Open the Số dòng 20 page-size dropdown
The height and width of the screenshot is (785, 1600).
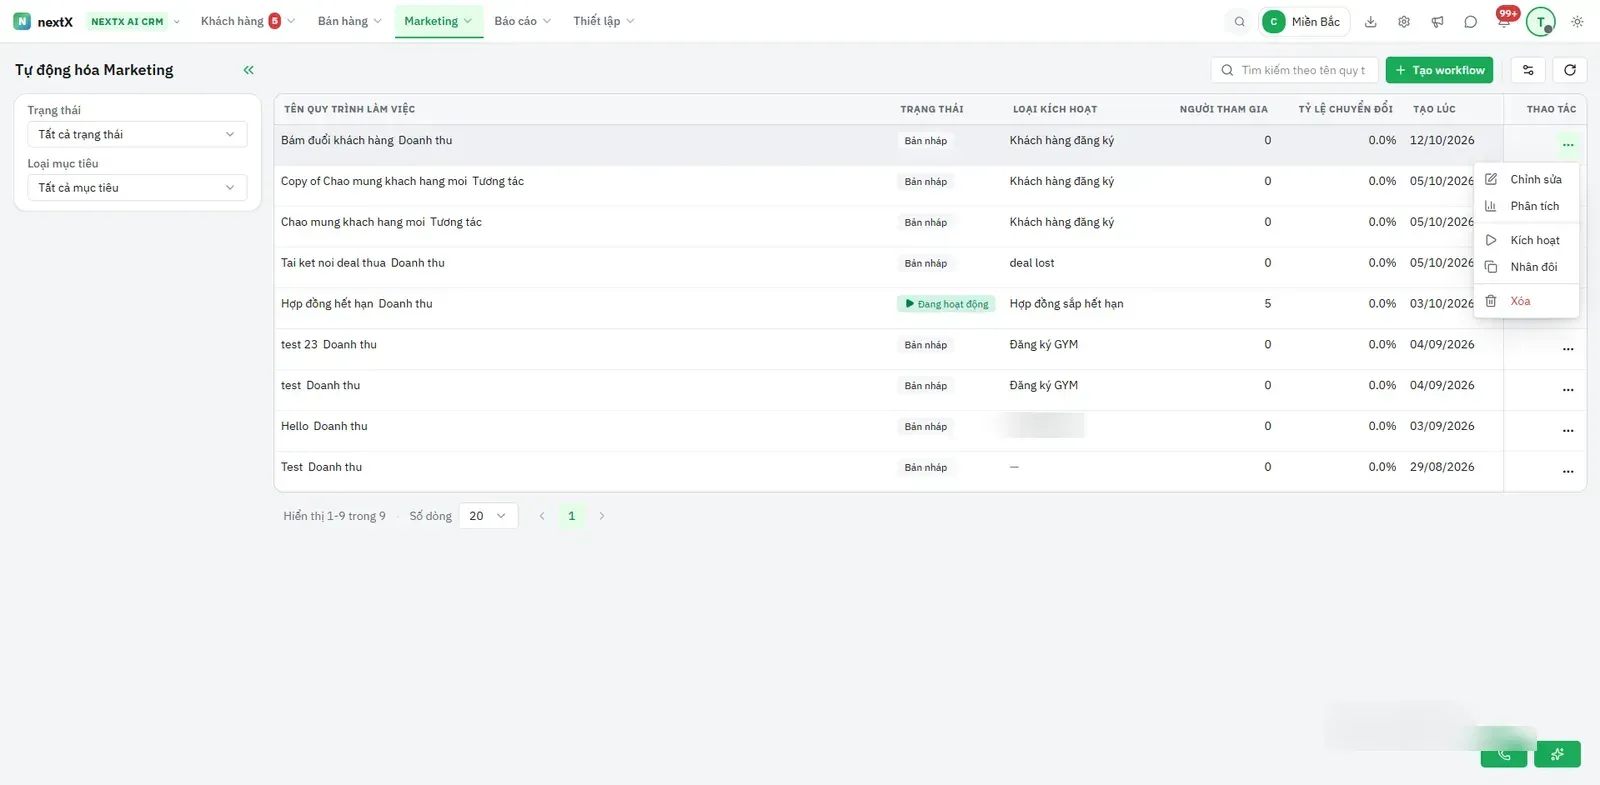point(488,516)
